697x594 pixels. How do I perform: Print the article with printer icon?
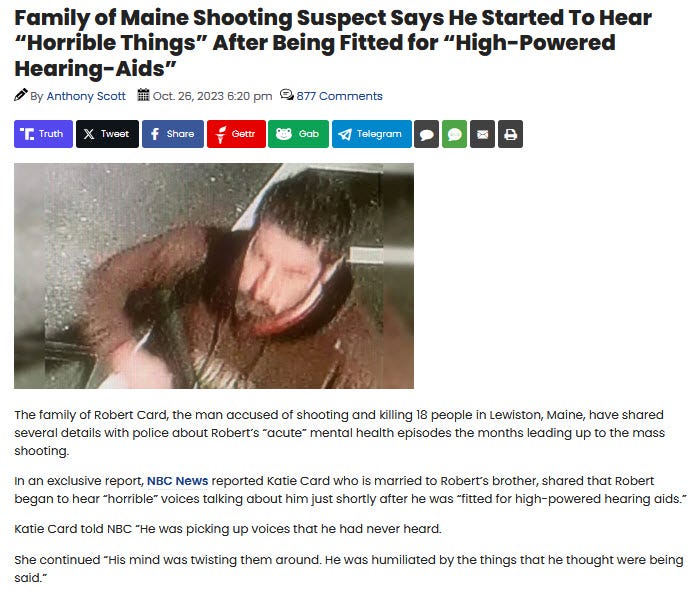[510, 134]
